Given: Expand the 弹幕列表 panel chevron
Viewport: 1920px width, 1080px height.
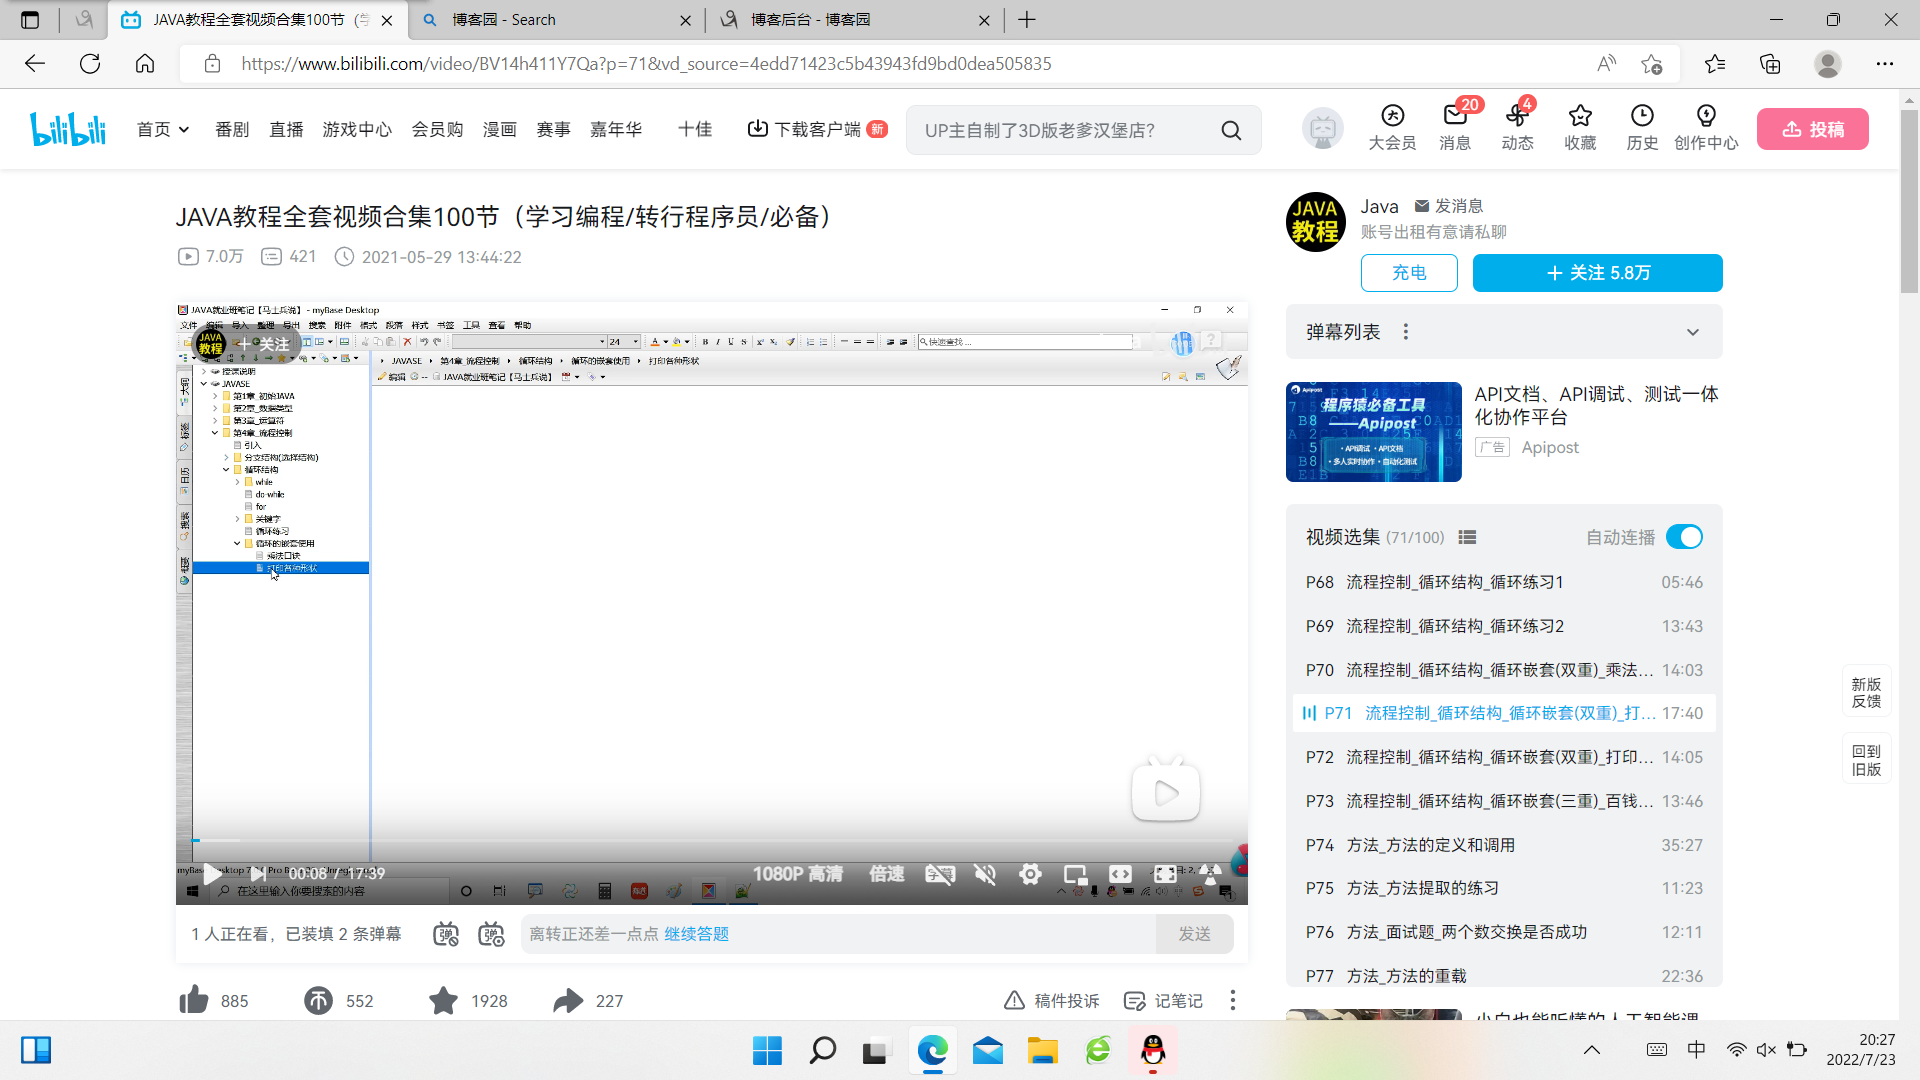Looking at the screenshot, I should [1692, 332].
